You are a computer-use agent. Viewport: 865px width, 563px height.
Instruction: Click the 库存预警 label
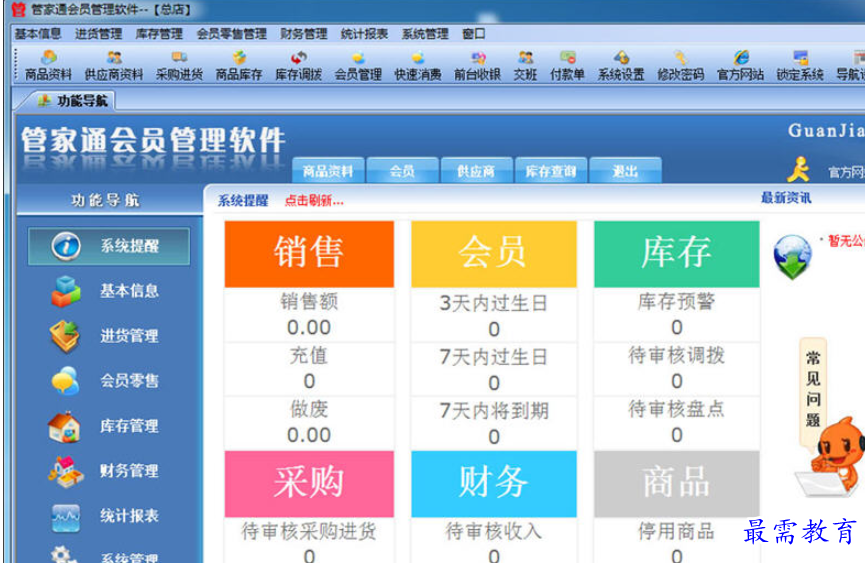point(676,302)
